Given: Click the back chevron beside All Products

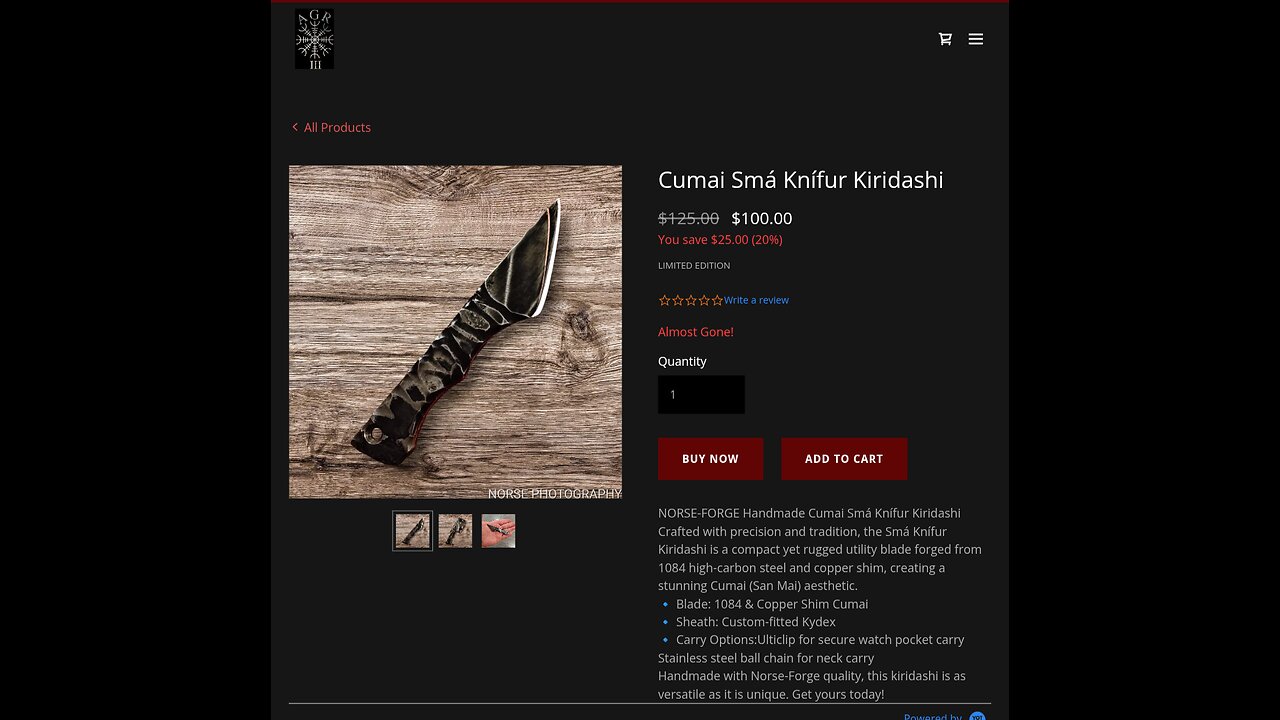Looking at the screenshot, I should [295, 127].
